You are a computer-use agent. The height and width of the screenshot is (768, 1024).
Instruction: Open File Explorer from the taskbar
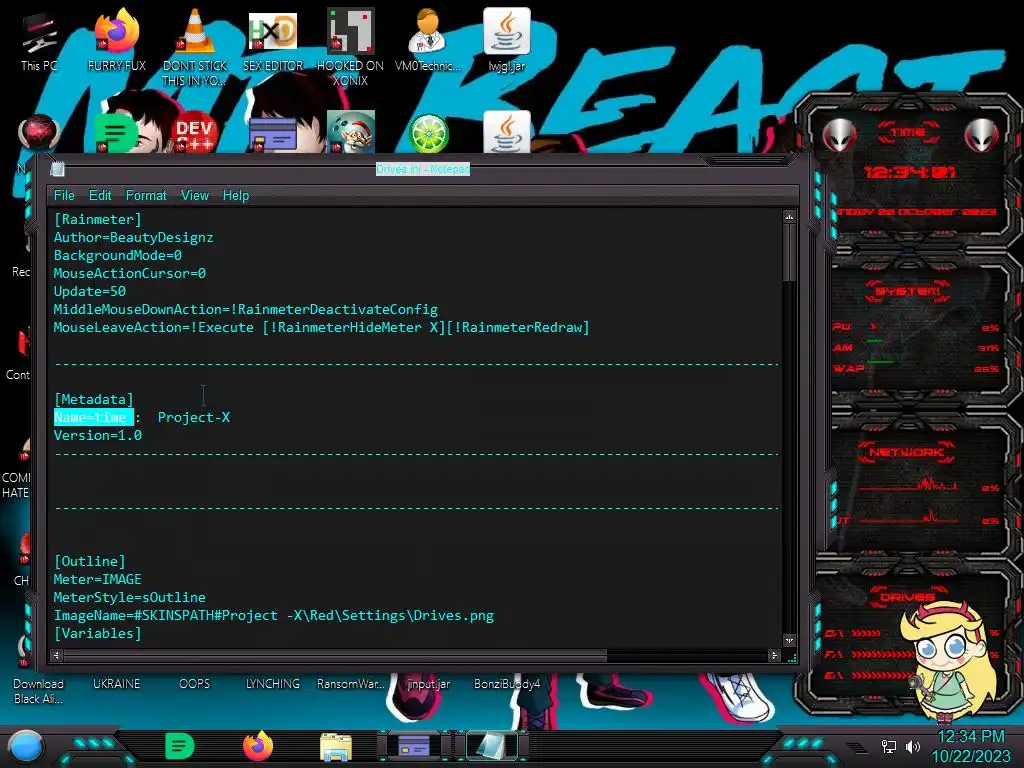coord(336,747)
